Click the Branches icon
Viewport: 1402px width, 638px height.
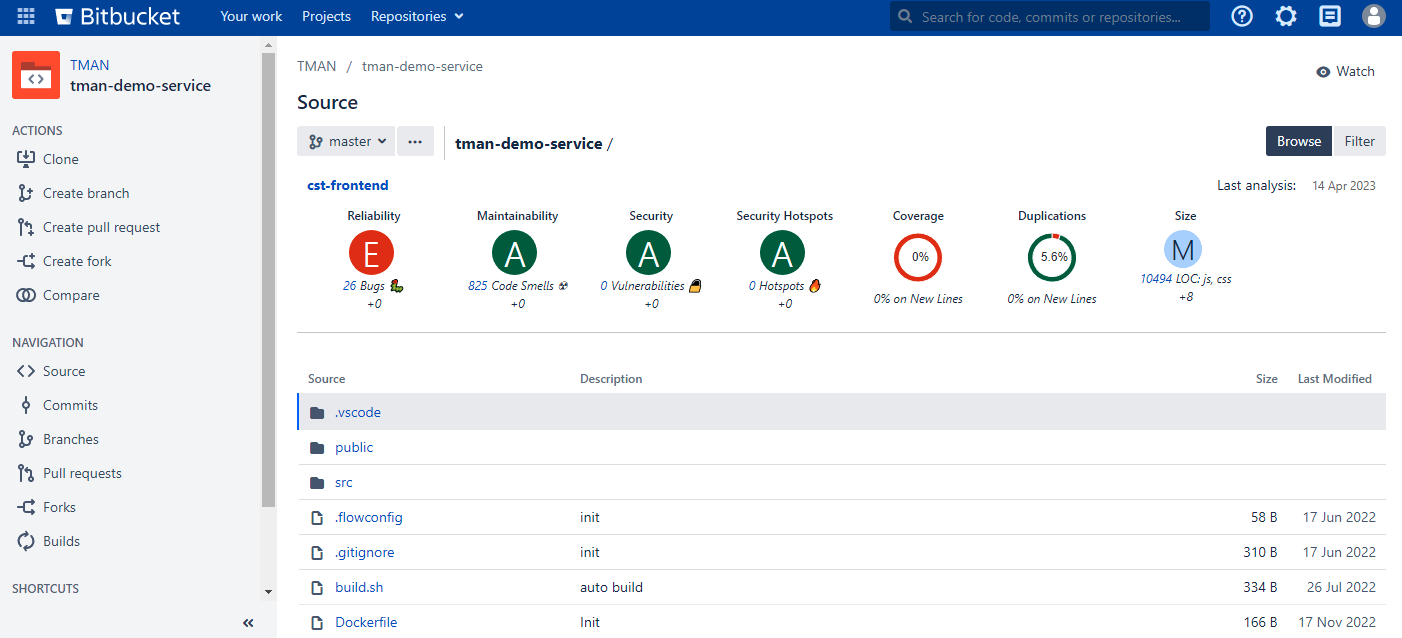[x=26, y=439]
